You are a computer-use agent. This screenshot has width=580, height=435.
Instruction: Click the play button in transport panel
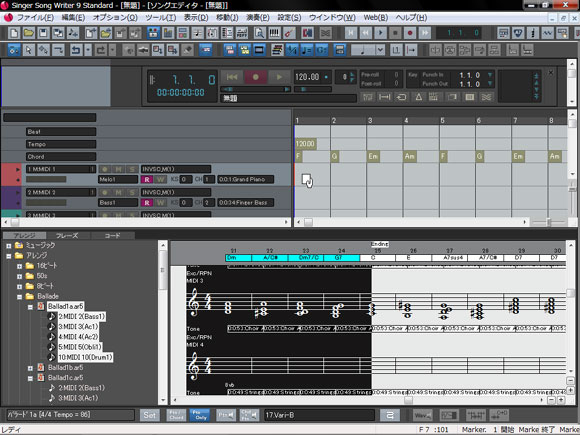[279, 77]
